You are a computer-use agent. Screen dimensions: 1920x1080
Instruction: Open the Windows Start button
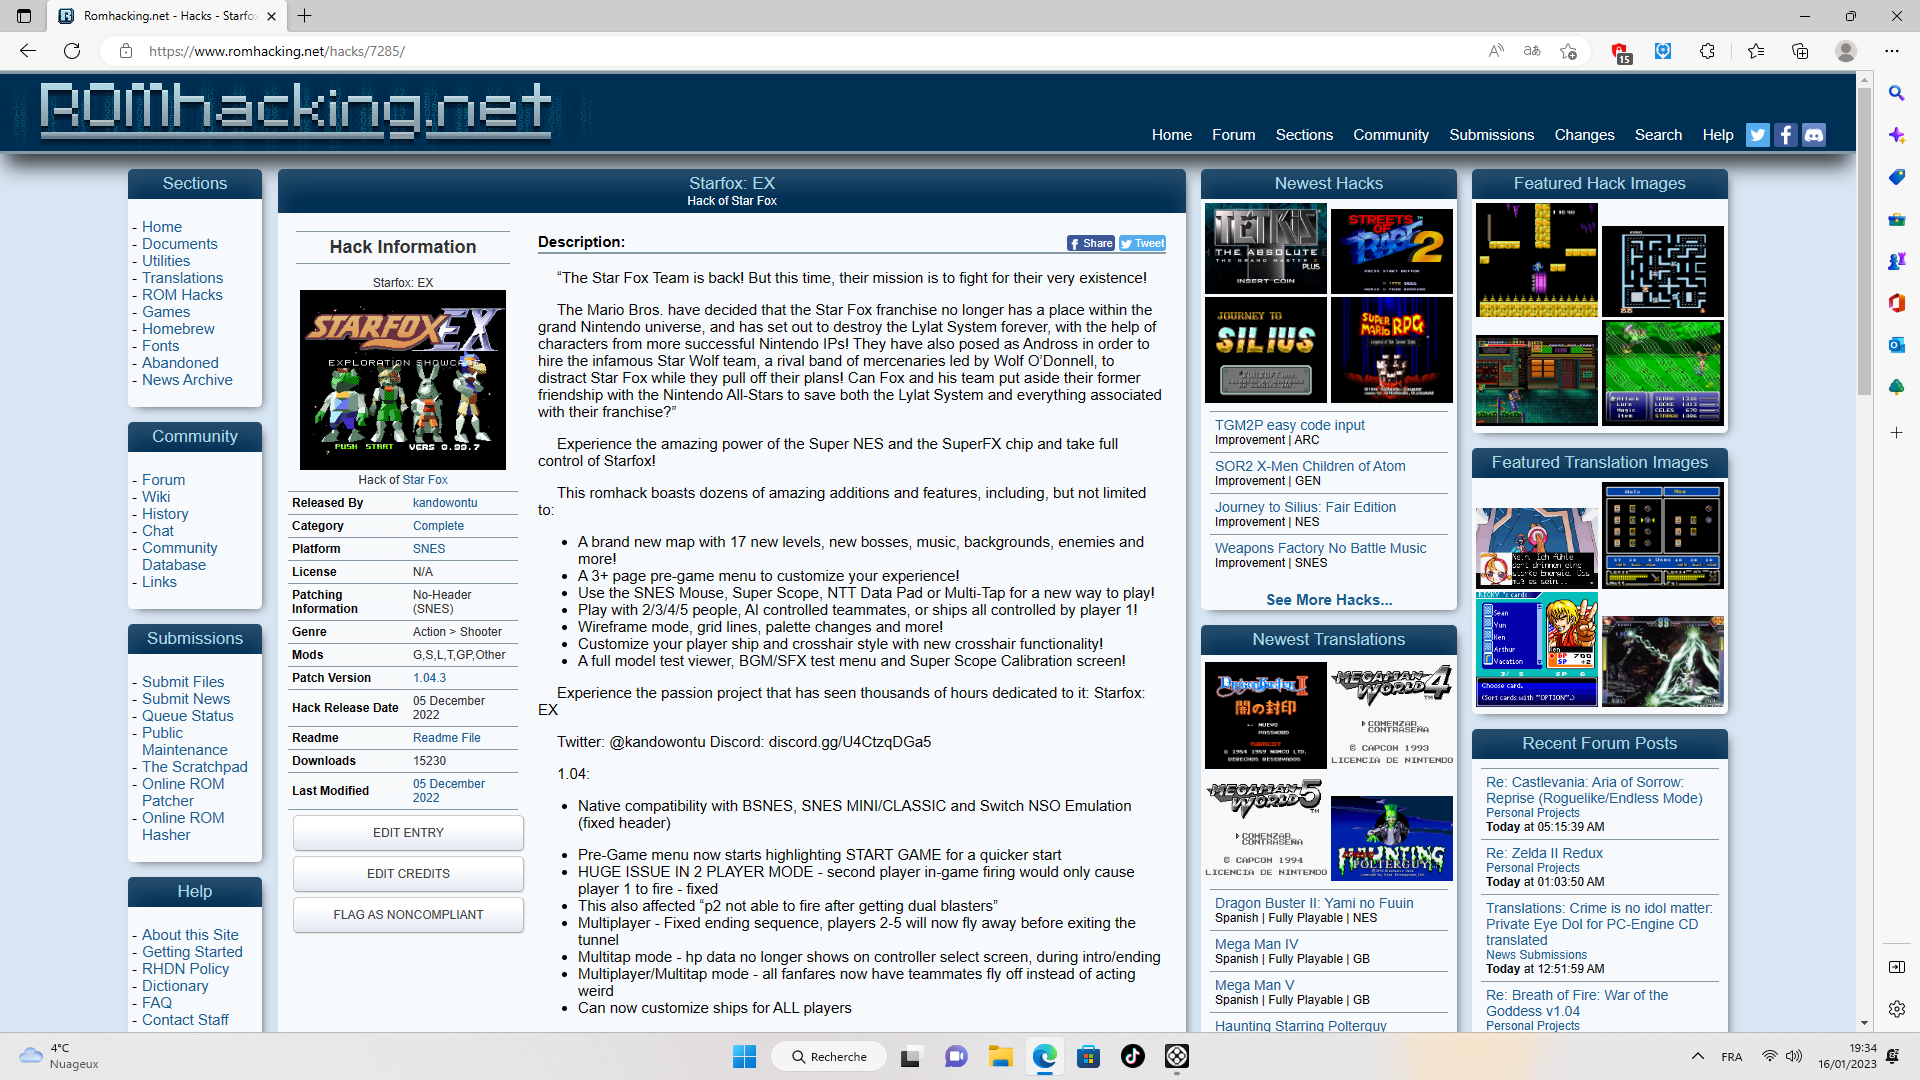point(744,1057)
